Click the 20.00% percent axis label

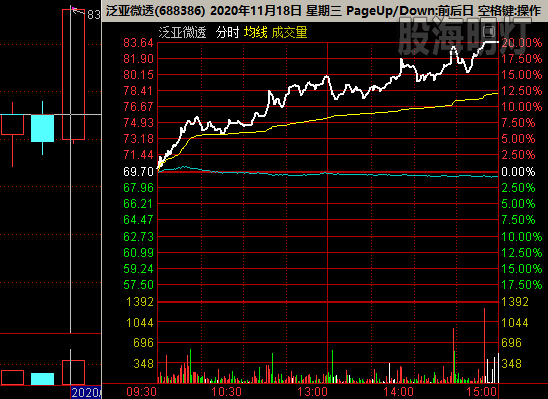522,43
